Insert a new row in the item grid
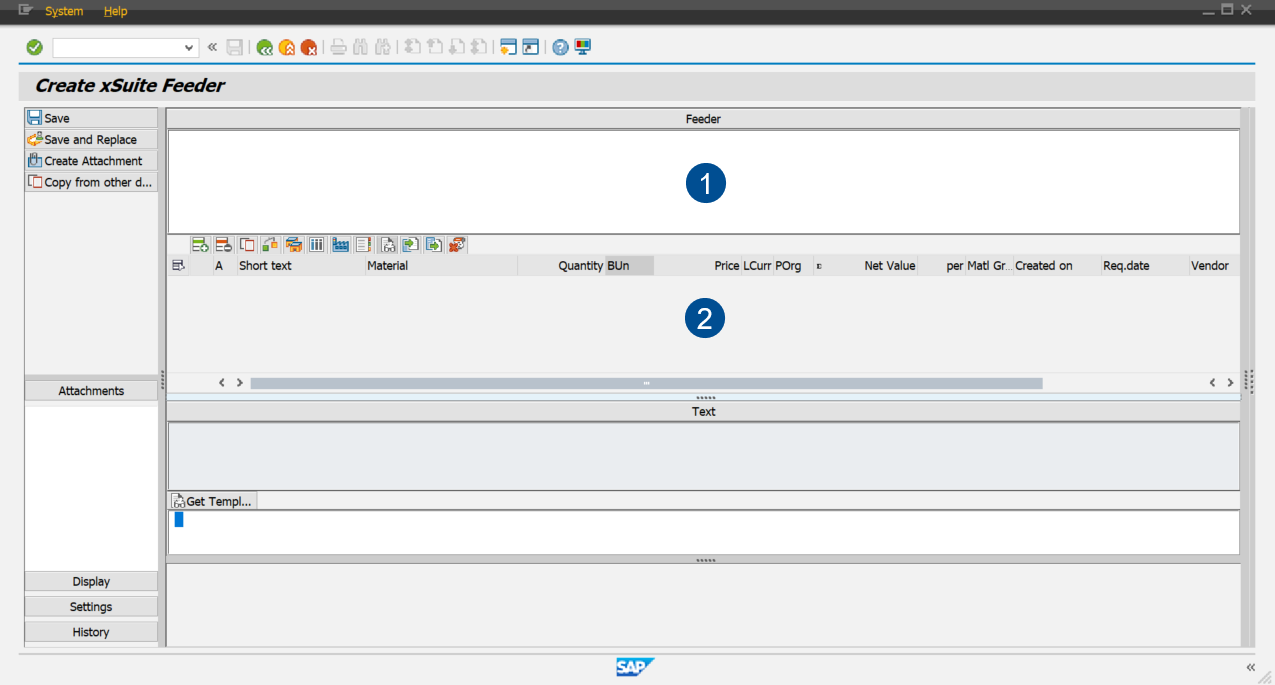Viewport: 1275px width, 685px height. [x=198, y=244]
